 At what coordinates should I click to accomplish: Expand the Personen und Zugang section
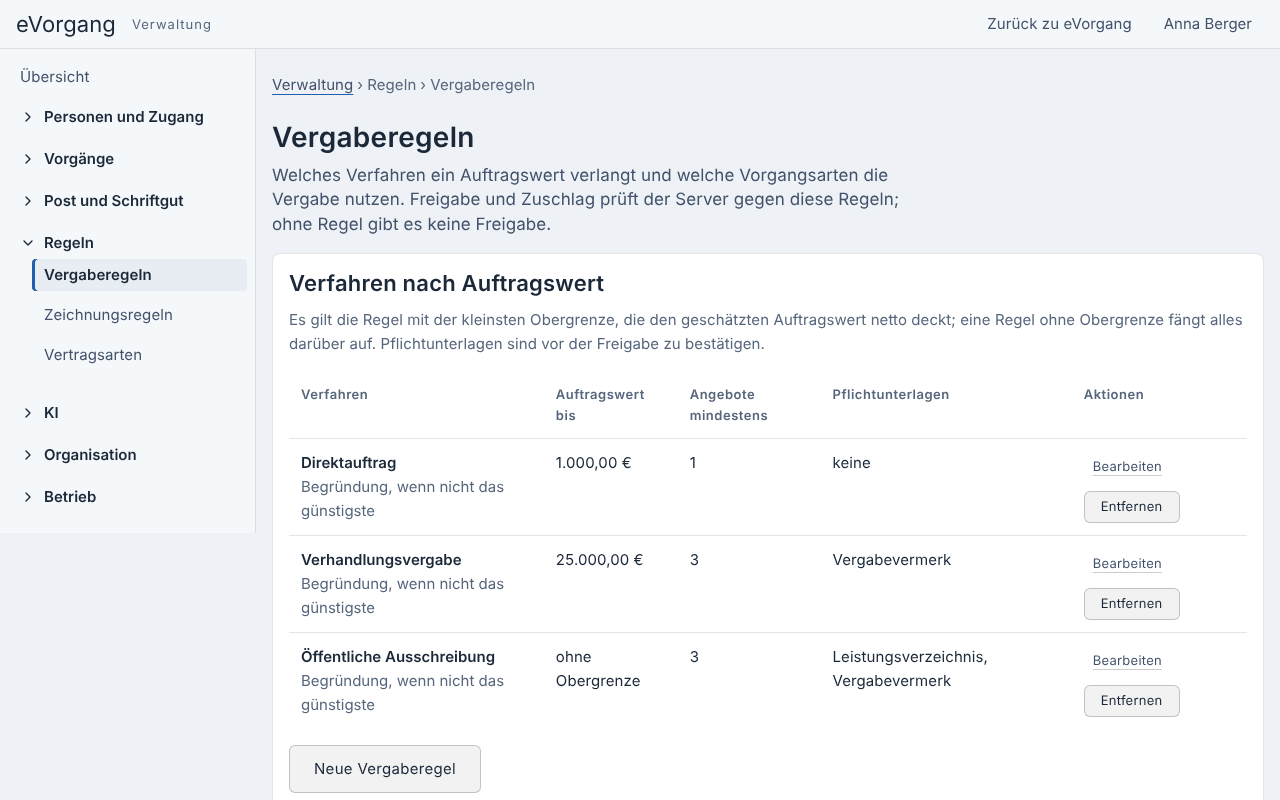pyautogui.click(x=127, y=117)
